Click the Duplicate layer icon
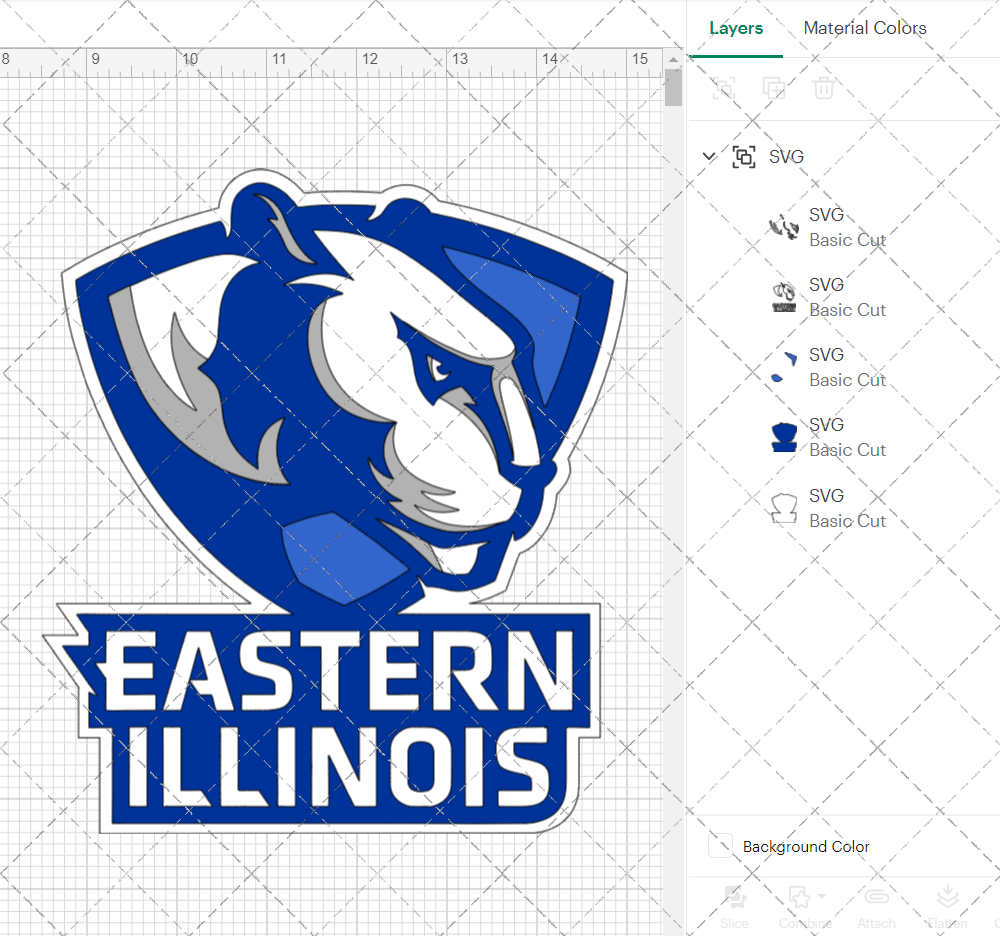This screenshot has height=936, width=1000. [774, 88]
